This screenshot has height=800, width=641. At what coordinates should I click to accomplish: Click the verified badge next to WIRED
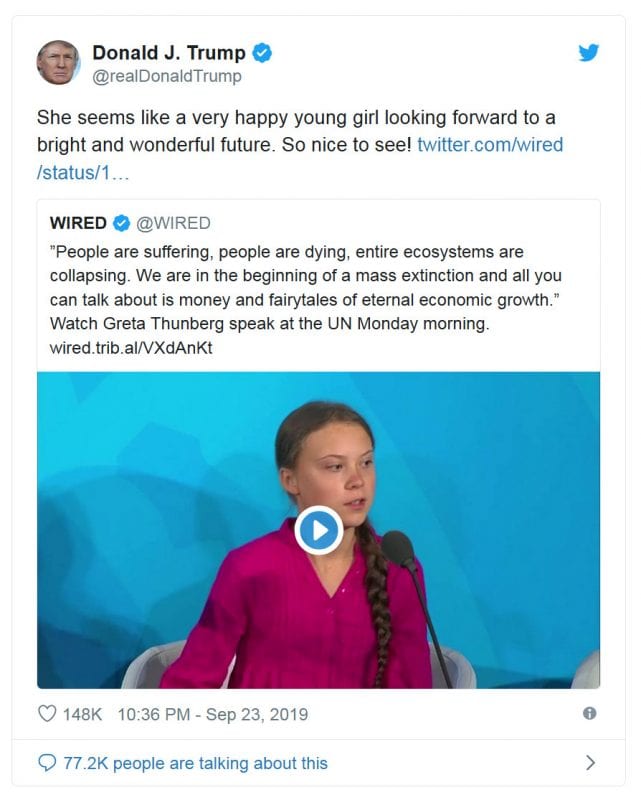click(121, 223)
